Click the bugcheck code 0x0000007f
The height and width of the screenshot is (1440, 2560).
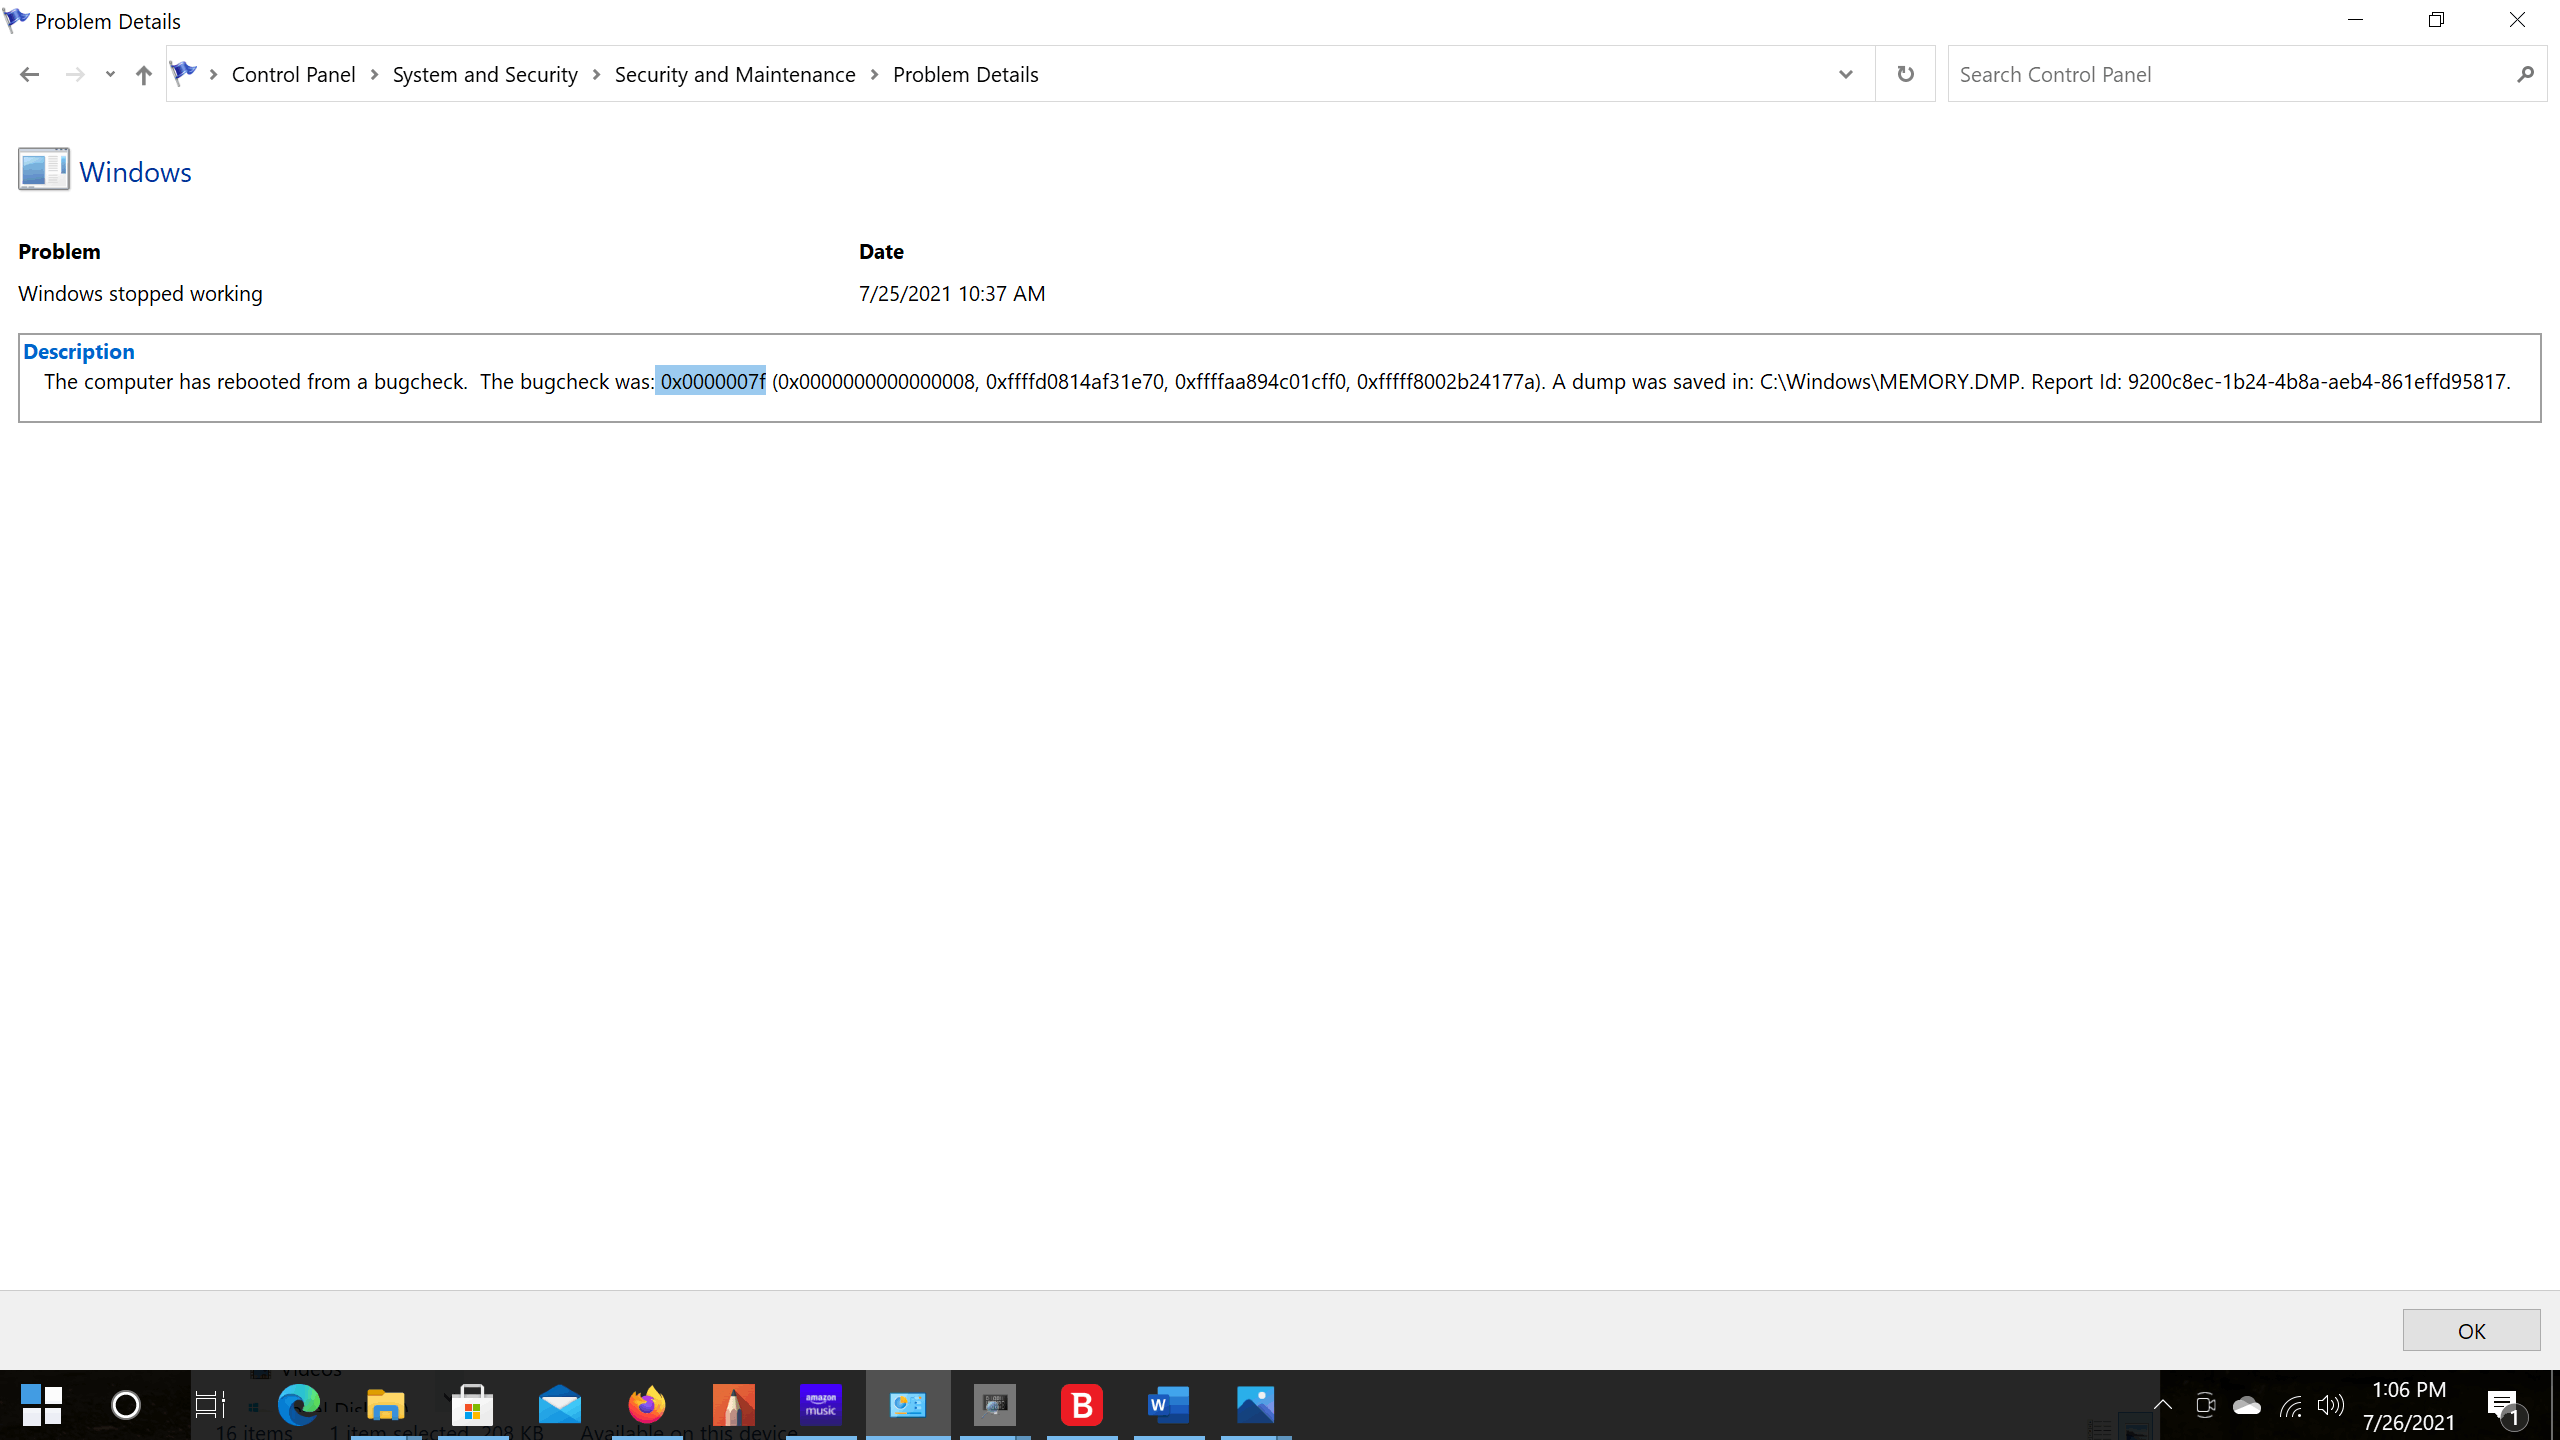(712, 382)
